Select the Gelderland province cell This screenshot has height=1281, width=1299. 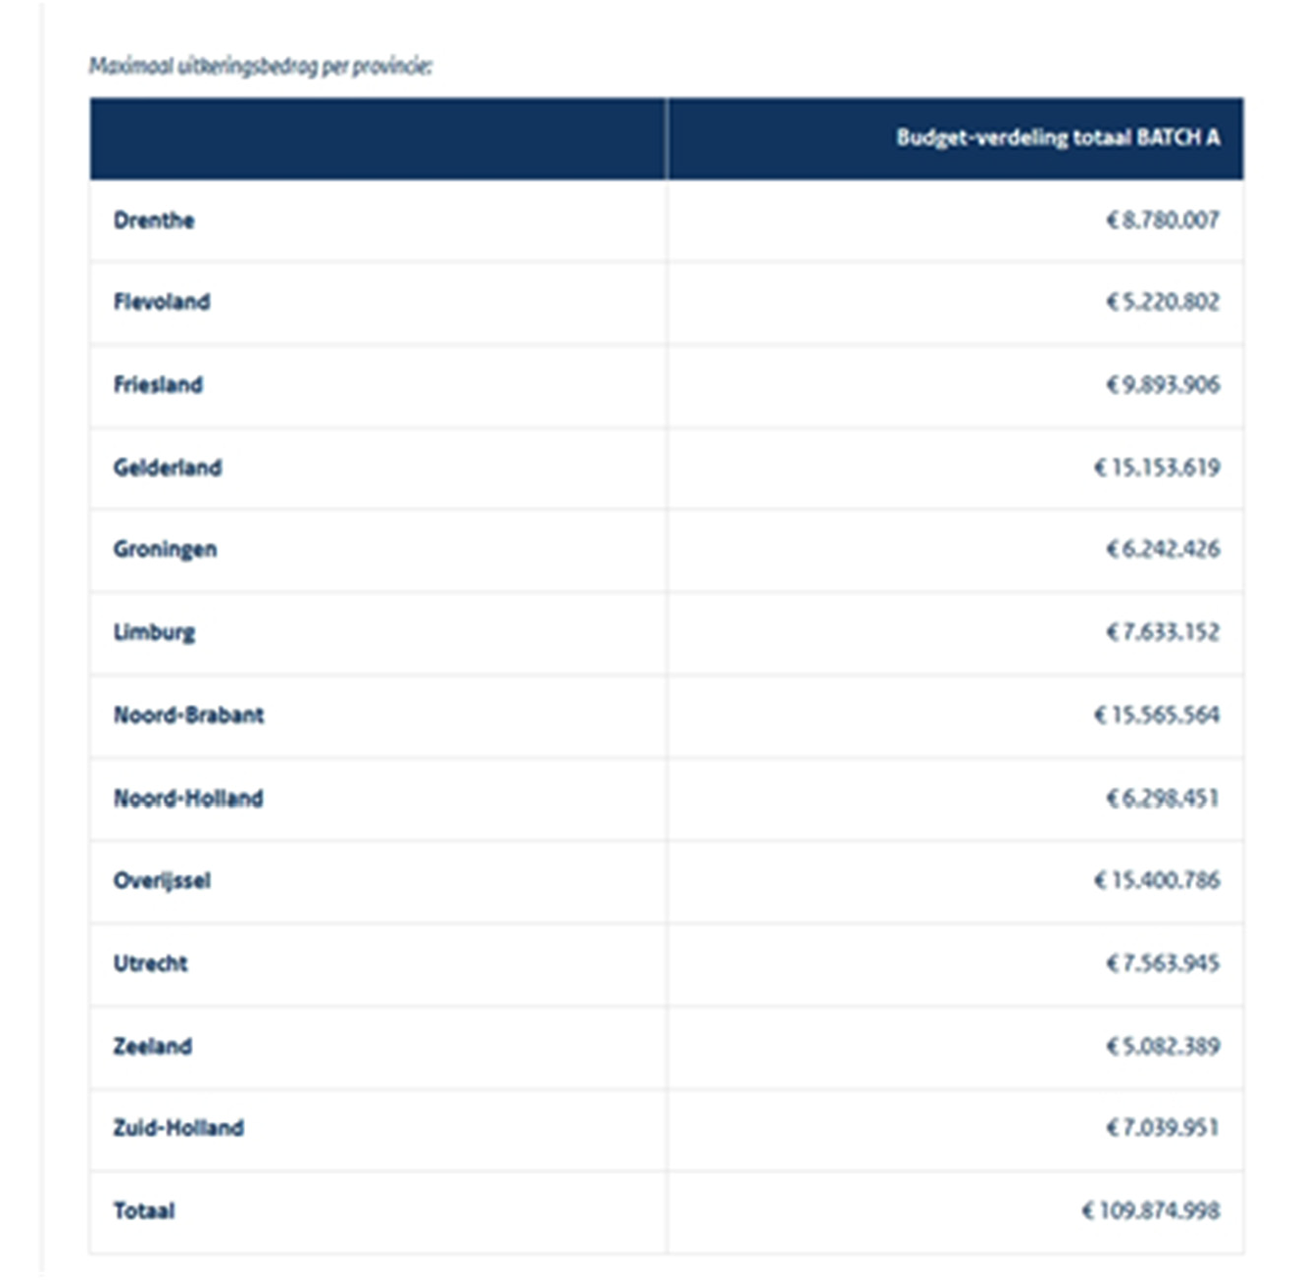(168, 467)
